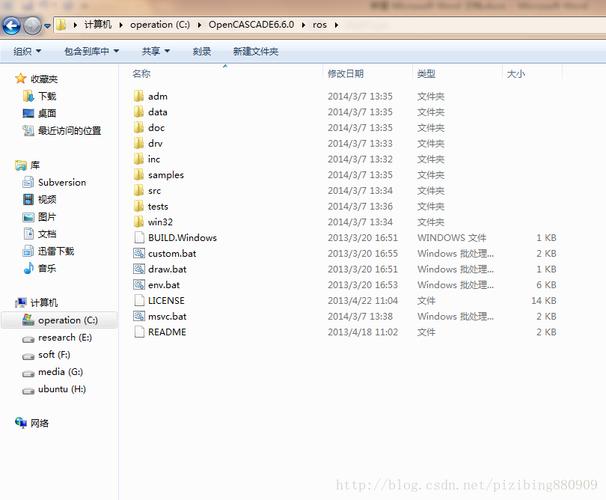606x500 pixels.
Task: Open the media (G:) drive
Action: click(x=61, y=372)
